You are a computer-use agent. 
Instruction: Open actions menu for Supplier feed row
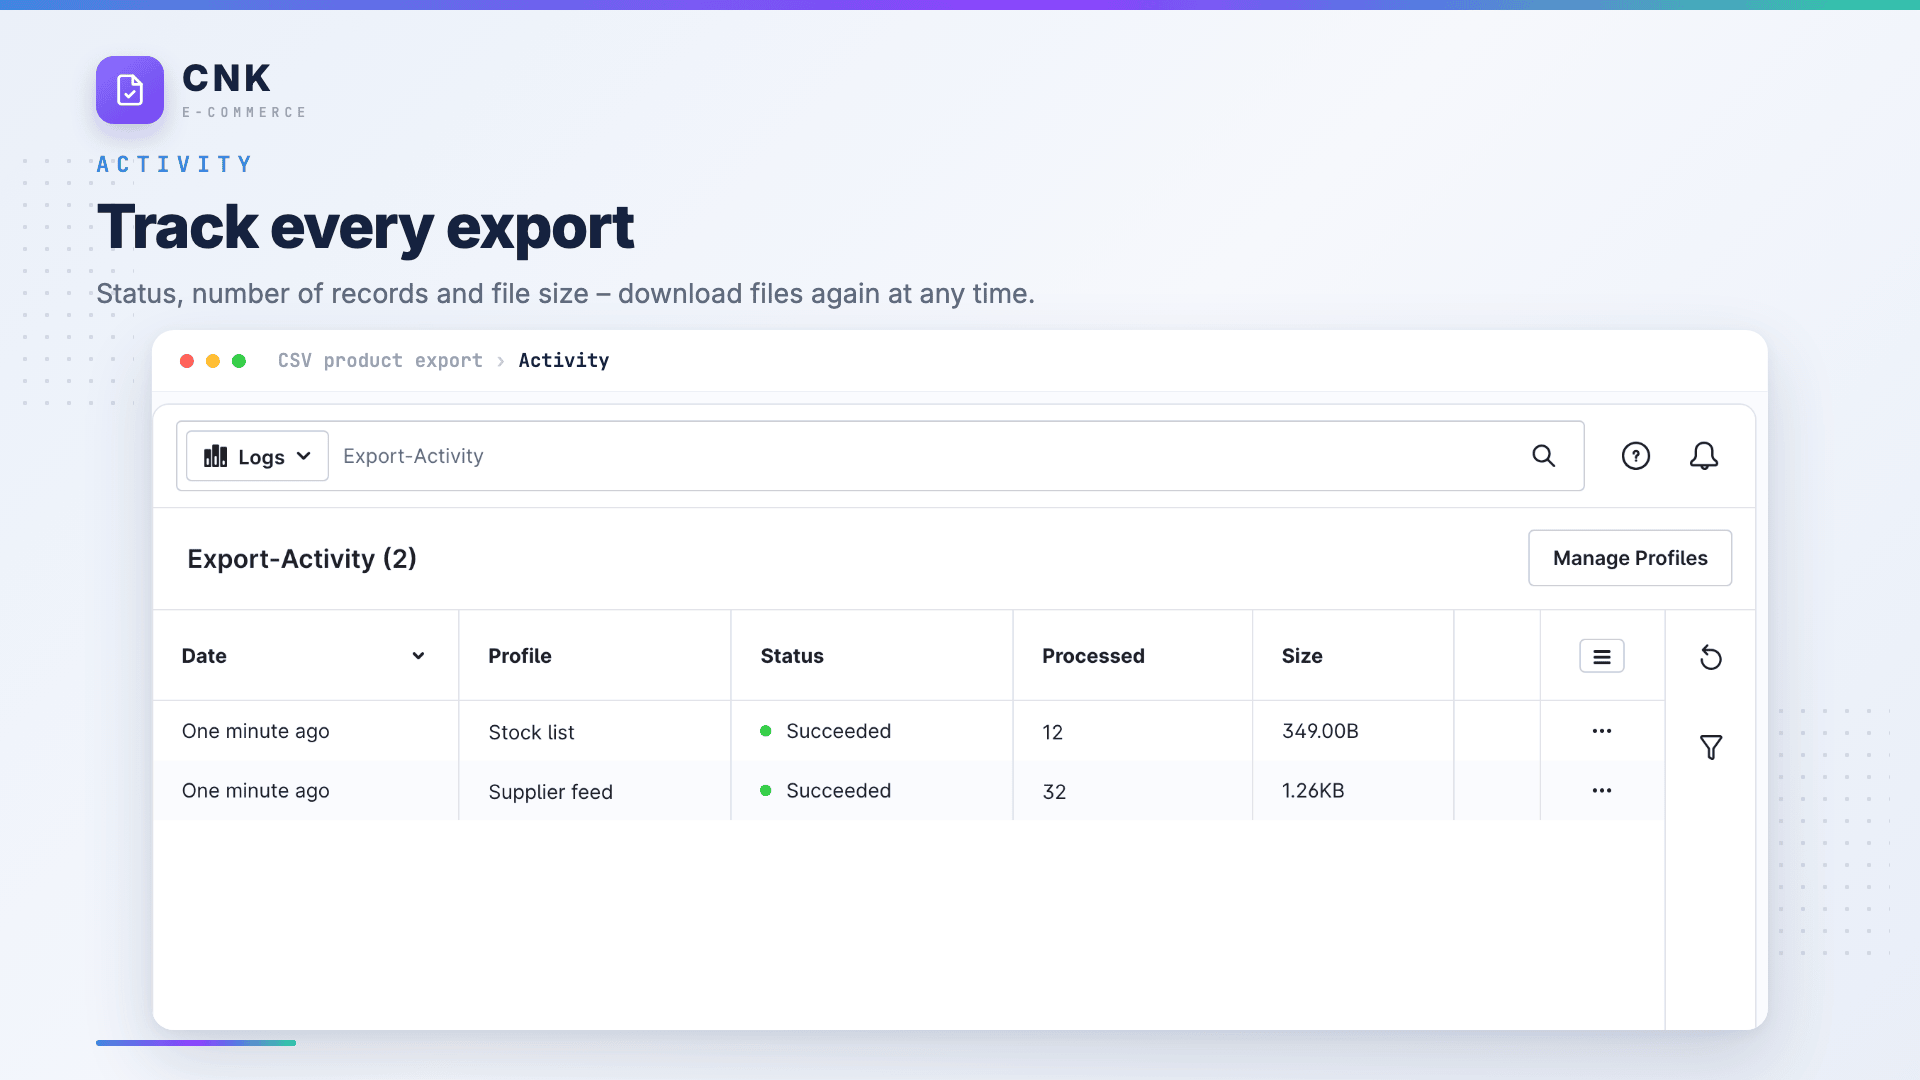(1601, 791)
